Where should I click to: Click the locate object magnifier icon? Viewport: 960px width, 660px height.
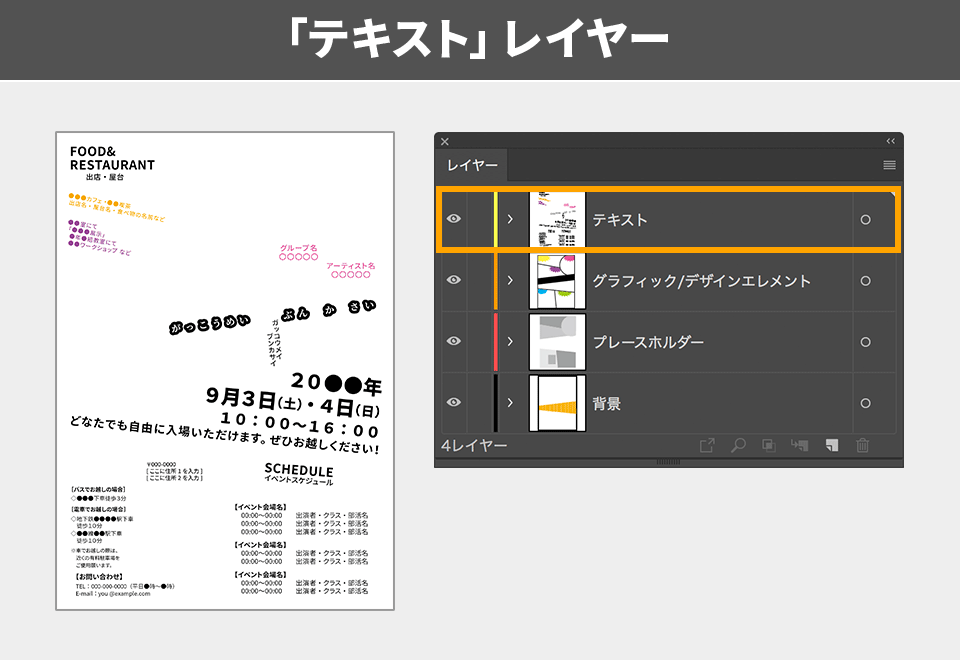click(738, 445)
